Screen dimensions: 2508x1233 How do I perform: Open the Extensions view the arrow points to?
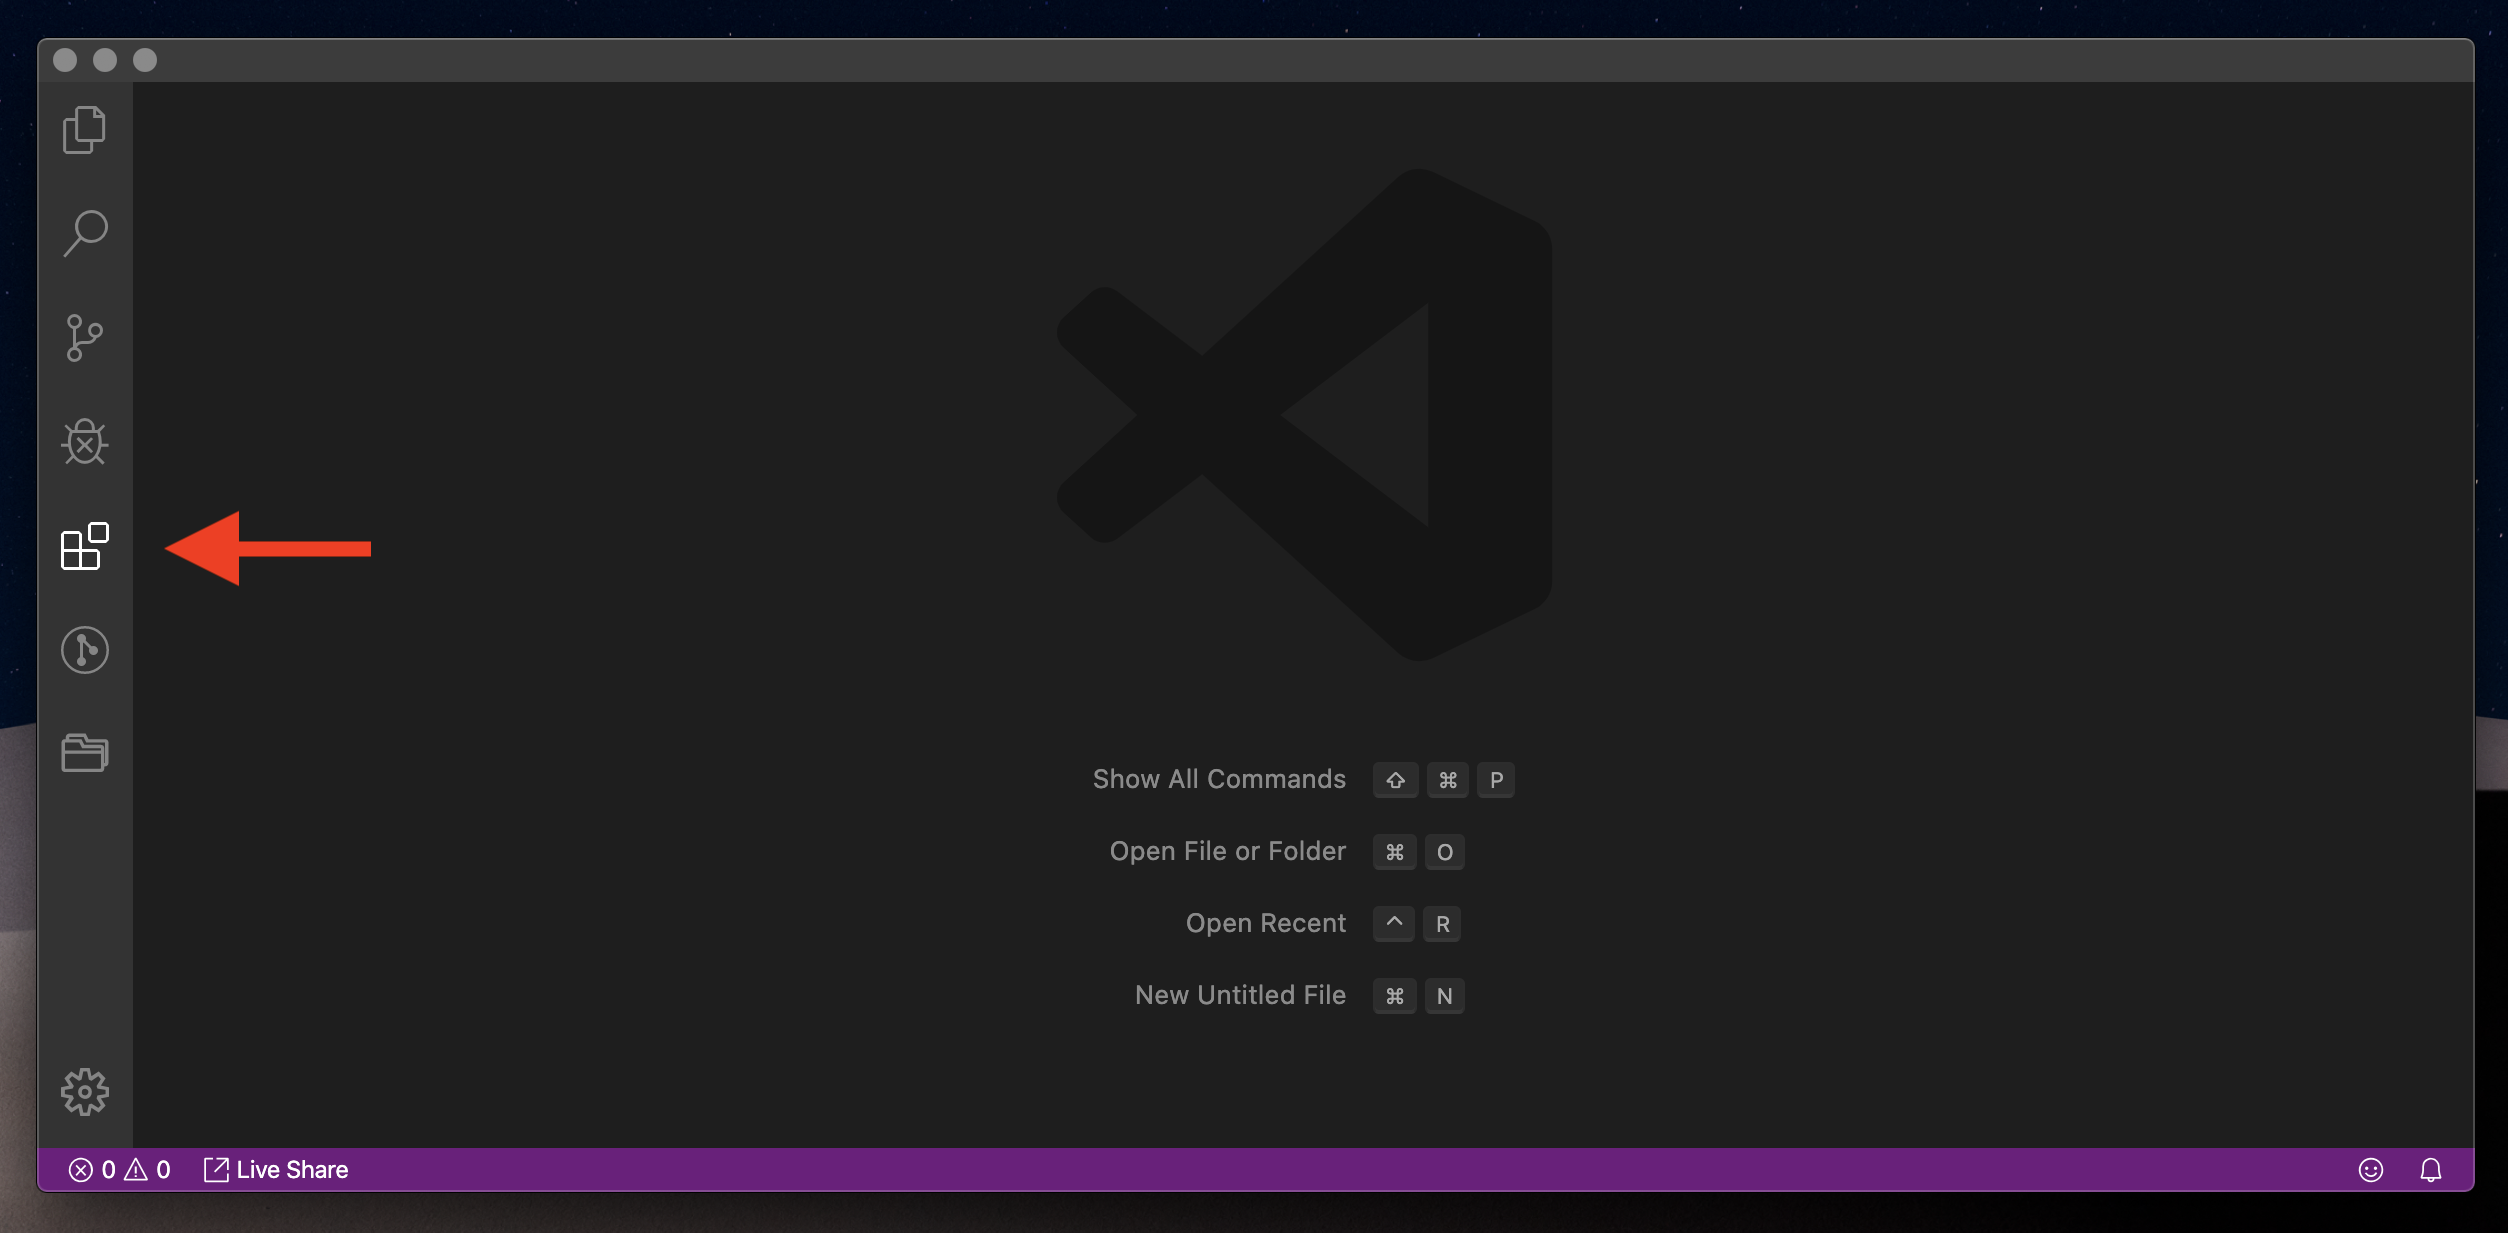coord(84,547)
